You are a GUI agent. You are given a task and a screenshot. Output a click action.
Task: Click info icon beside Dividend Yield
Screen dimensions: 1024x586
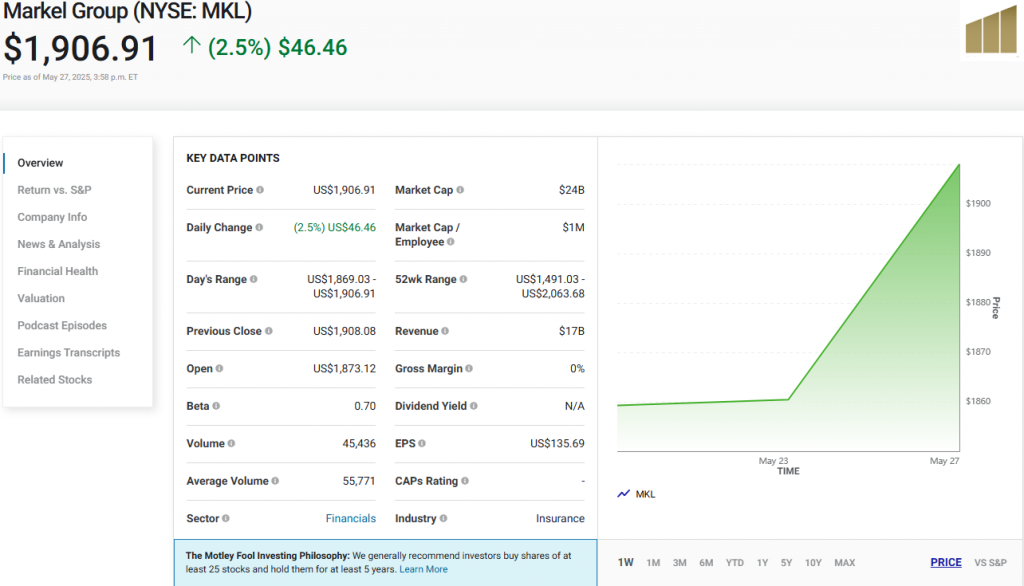pos(473,406)
